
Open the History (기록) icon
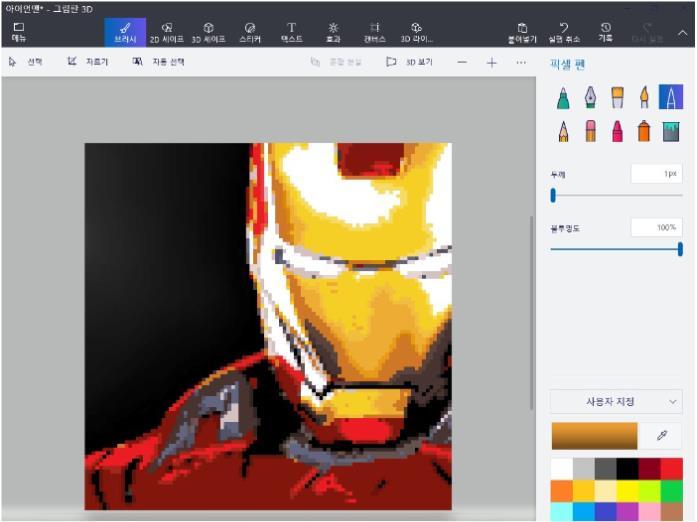(x=605, y=28)
